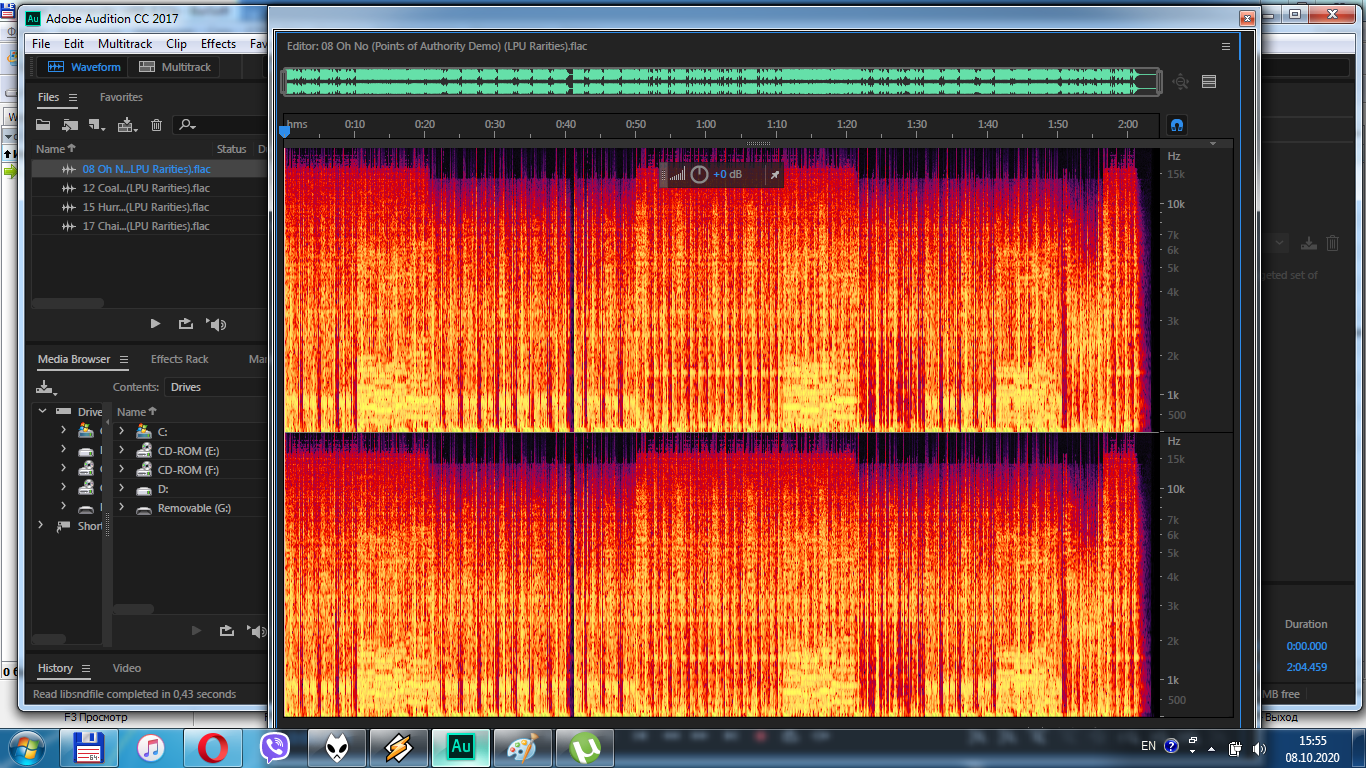Open the Paint app from the taskbar

click(522, 747)
